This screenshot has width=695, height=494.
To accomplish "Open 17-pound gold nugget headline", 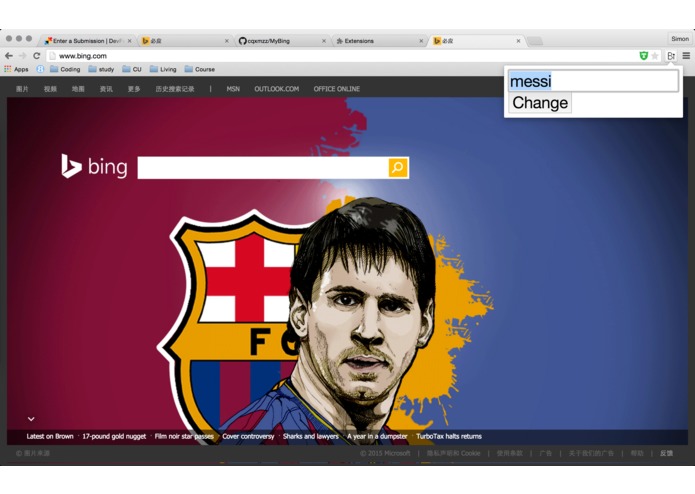I will 114,436.
